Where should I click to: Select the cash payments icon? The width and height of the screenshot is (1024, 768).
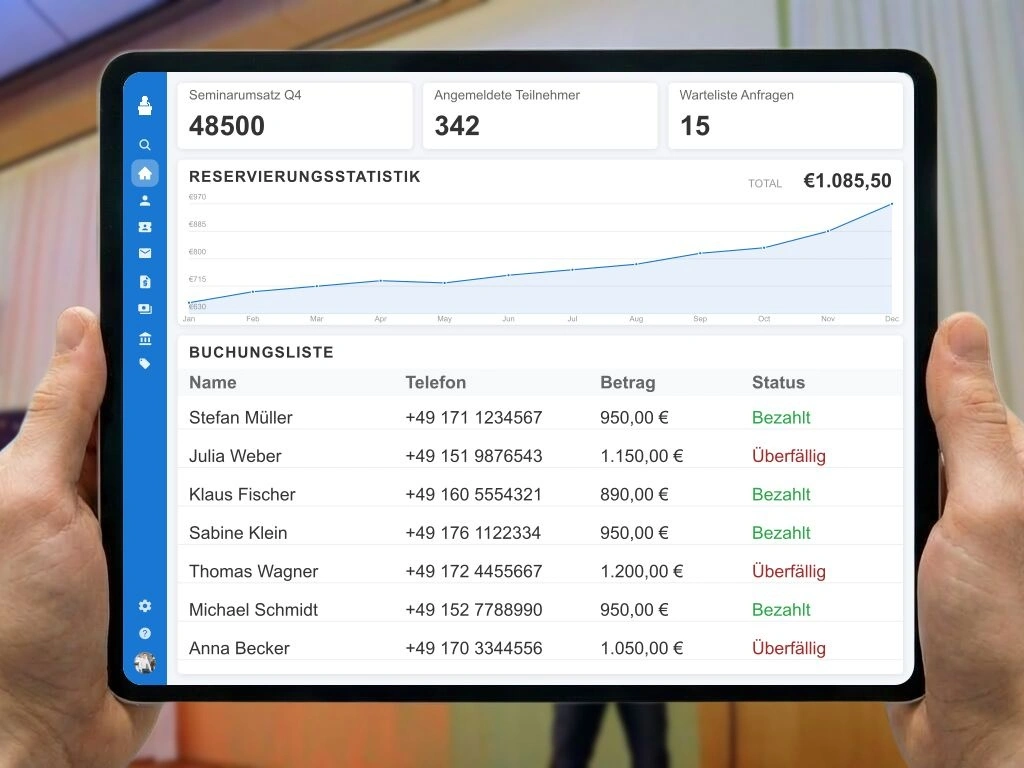click(145, 309)
